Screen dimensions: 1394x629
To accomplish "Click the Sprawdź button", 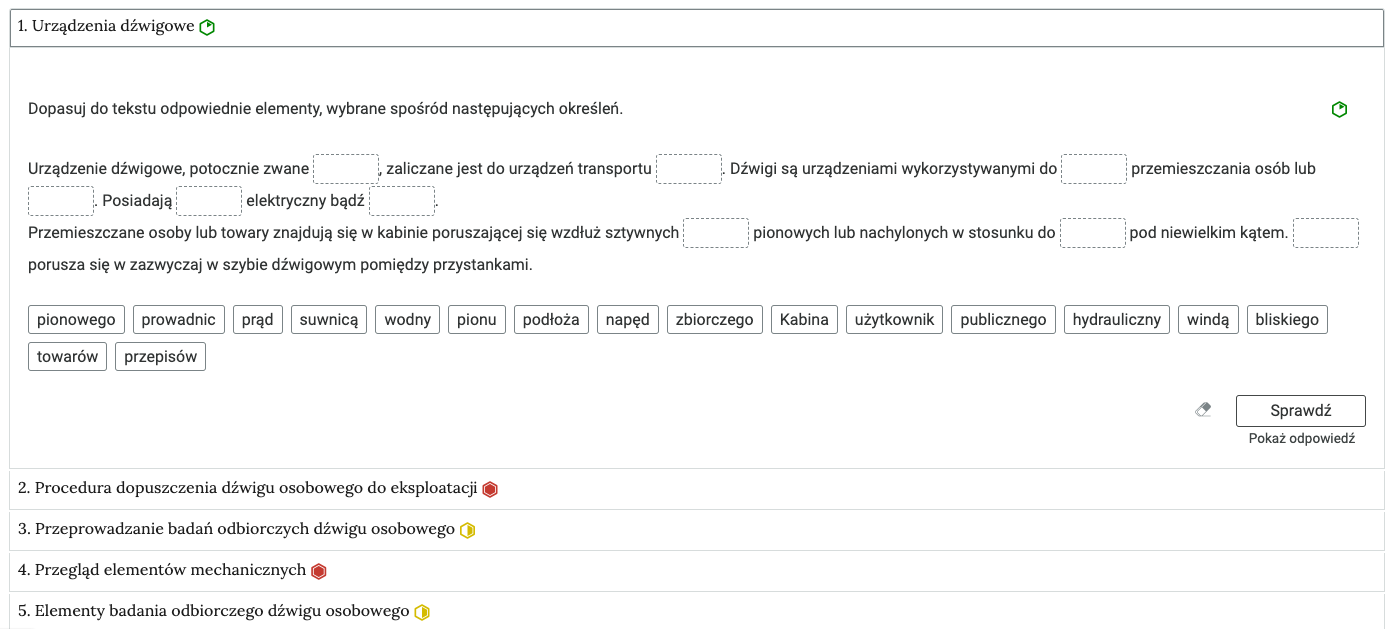I will [1300, 410].
